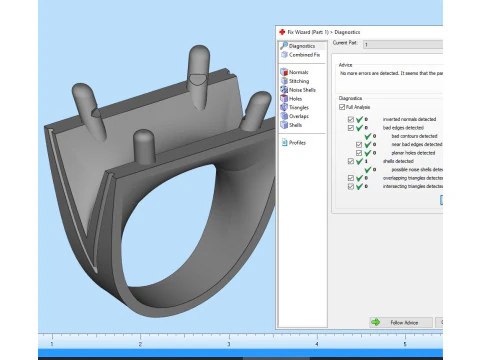Open the Diagnostics page in Fix Wizard
The image size is (480, 360).
pyautogui.click(x=301, y=46)
